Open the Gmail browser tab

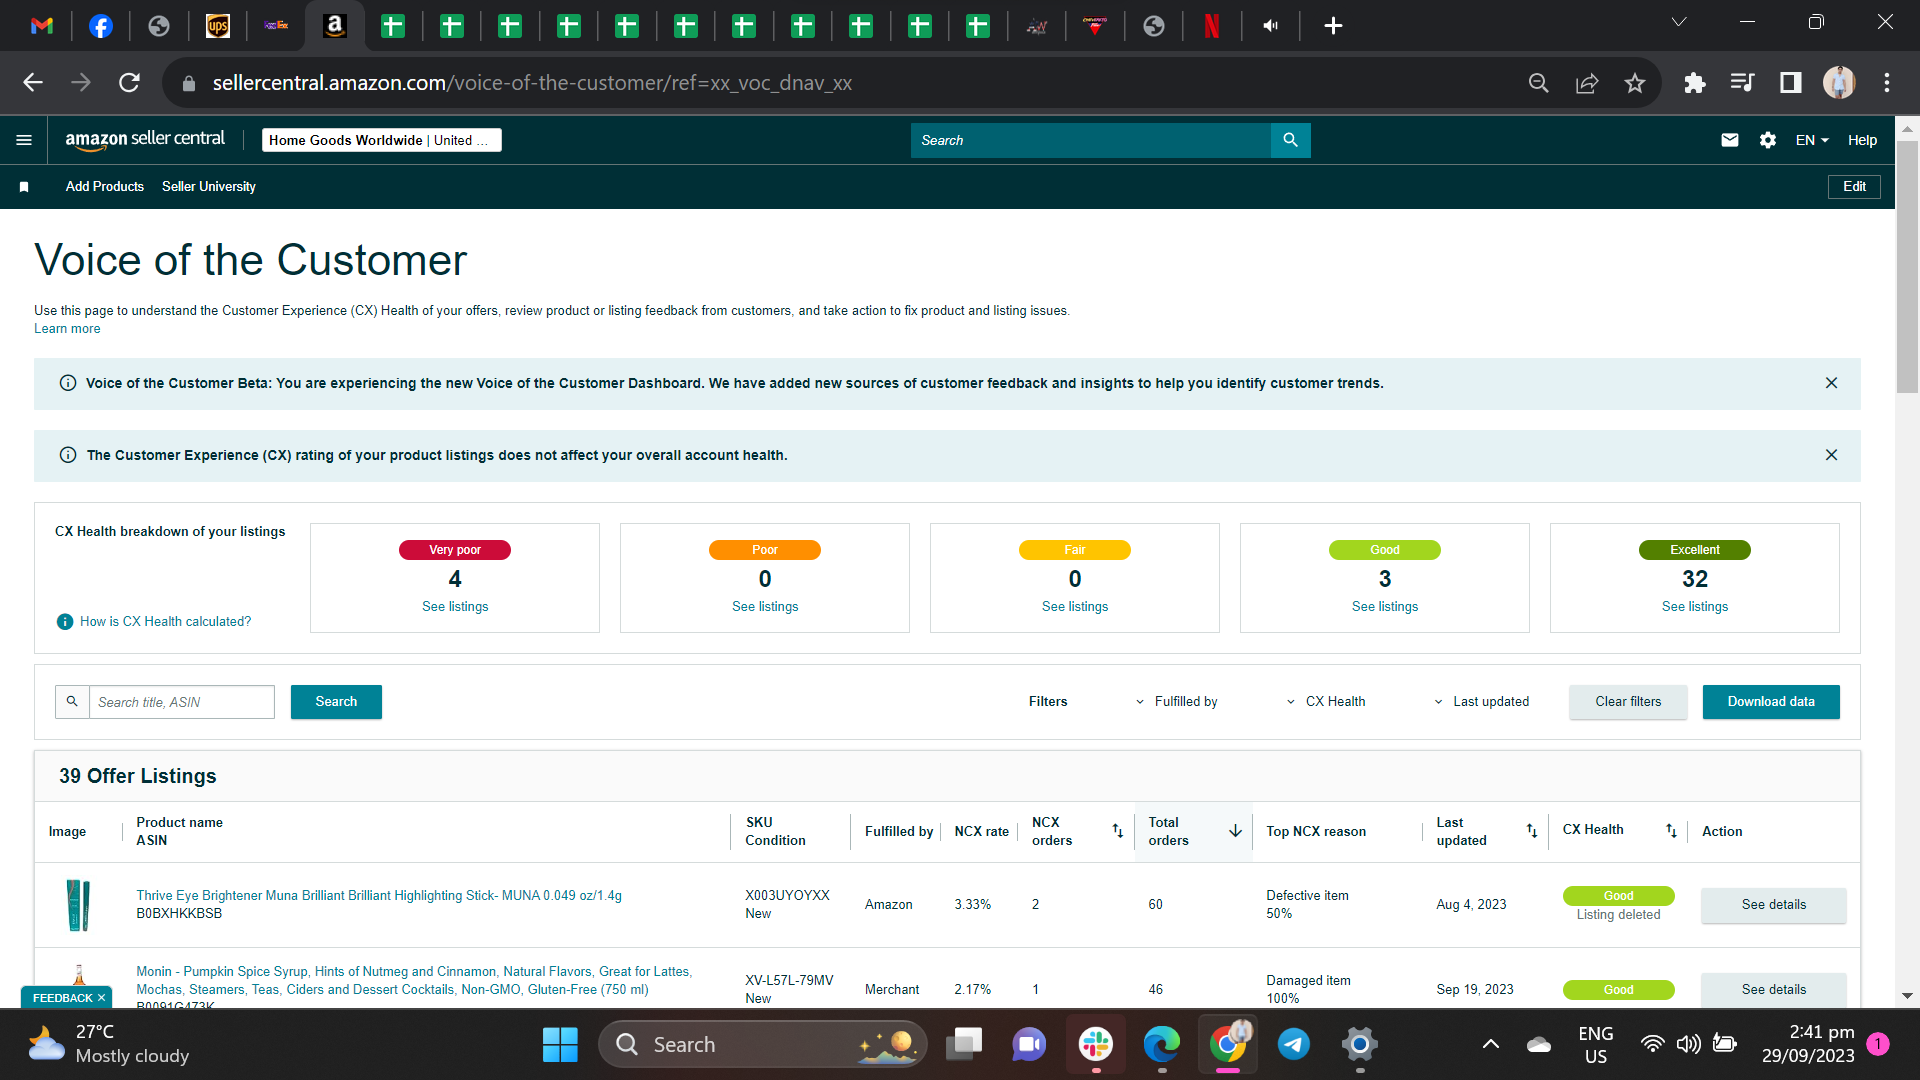pos(42,26)
